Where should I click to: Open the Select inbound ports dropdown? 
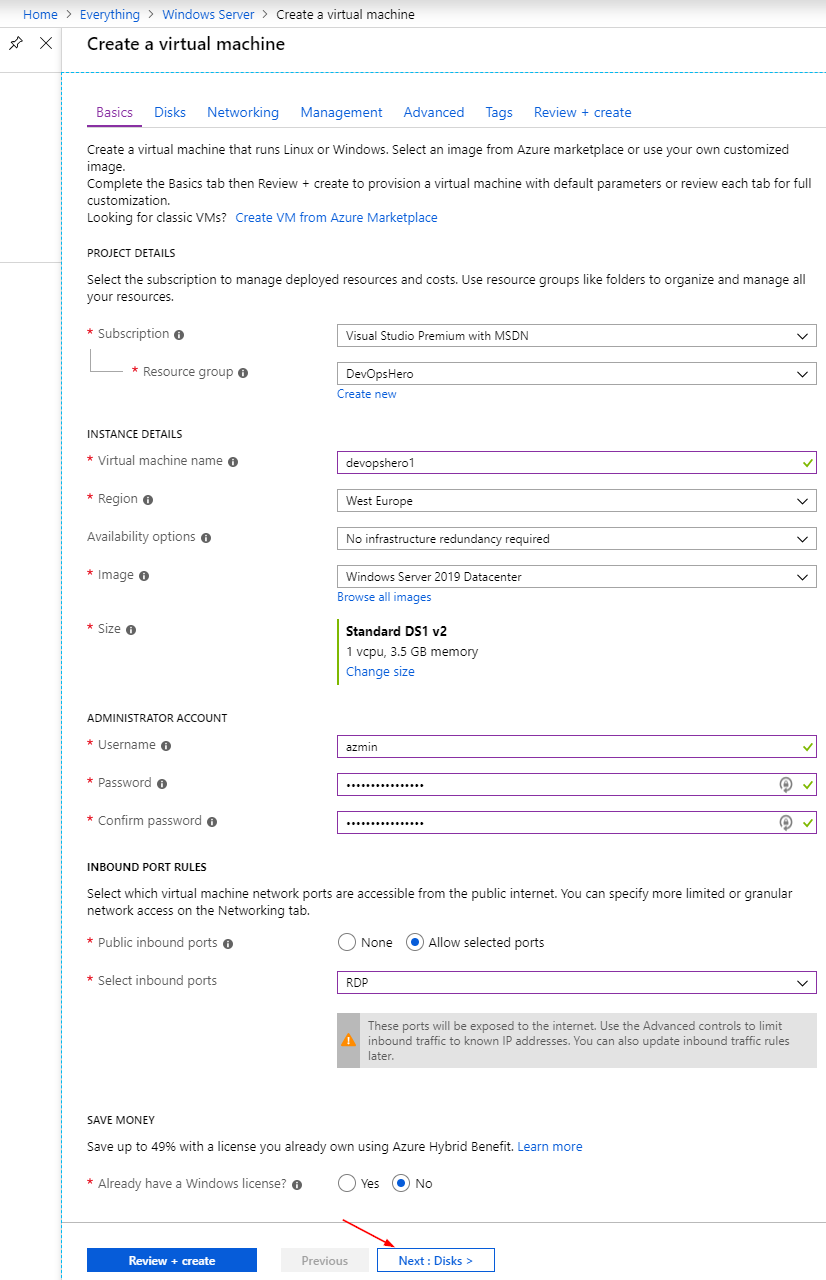click(577, 983)
